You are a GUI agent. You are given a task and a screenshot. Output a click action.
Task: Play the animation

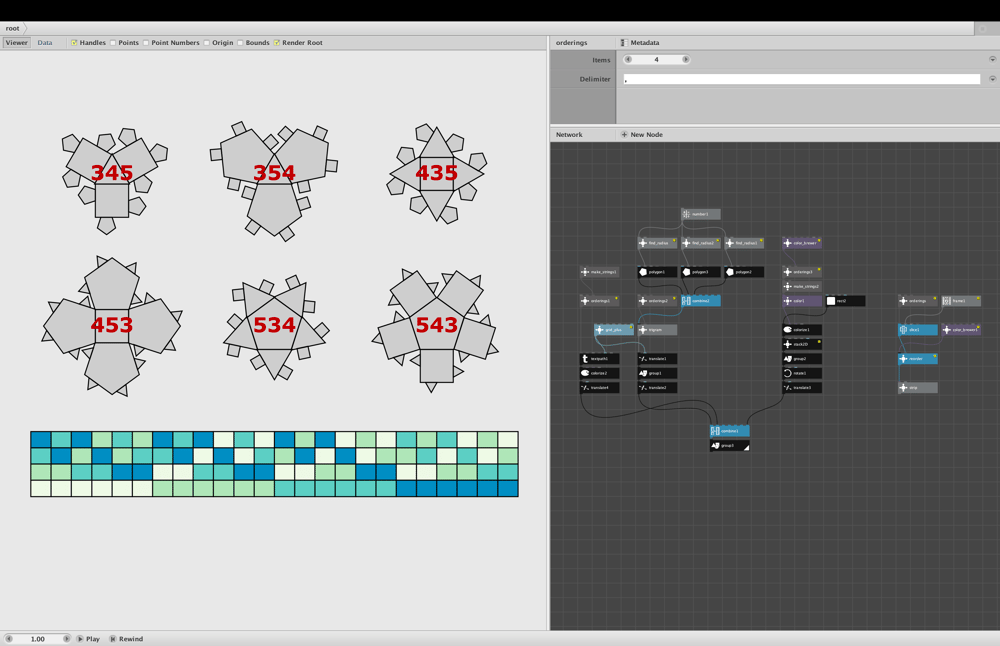[89, 638]
